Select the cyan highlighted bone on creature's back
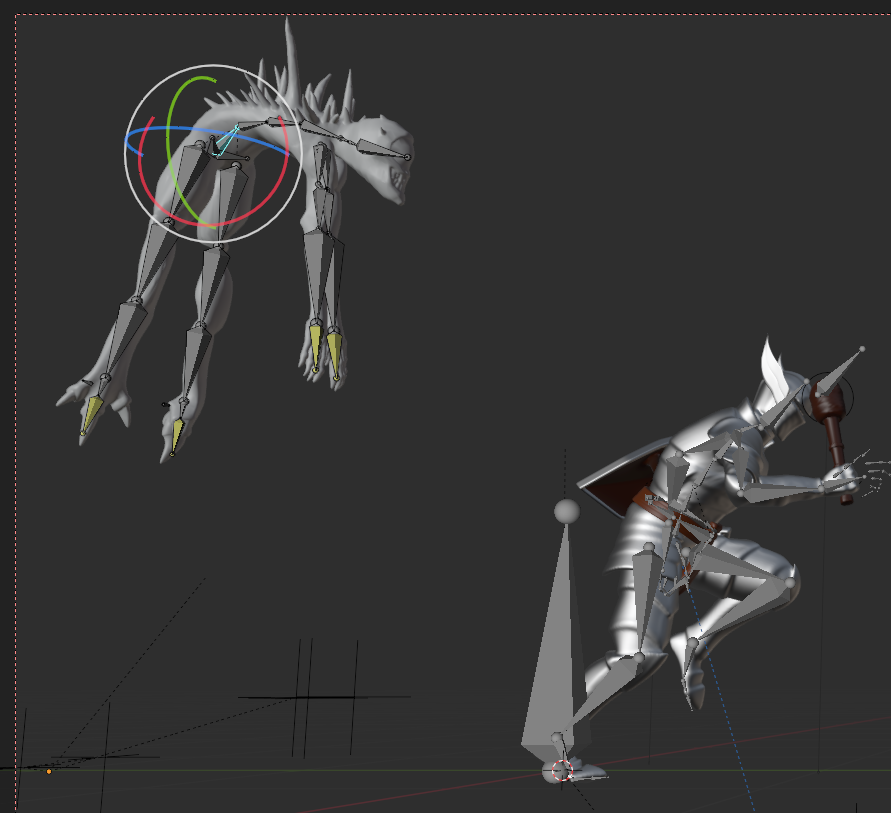This screenshot has width=891, height=813. (x=226, y=140)
